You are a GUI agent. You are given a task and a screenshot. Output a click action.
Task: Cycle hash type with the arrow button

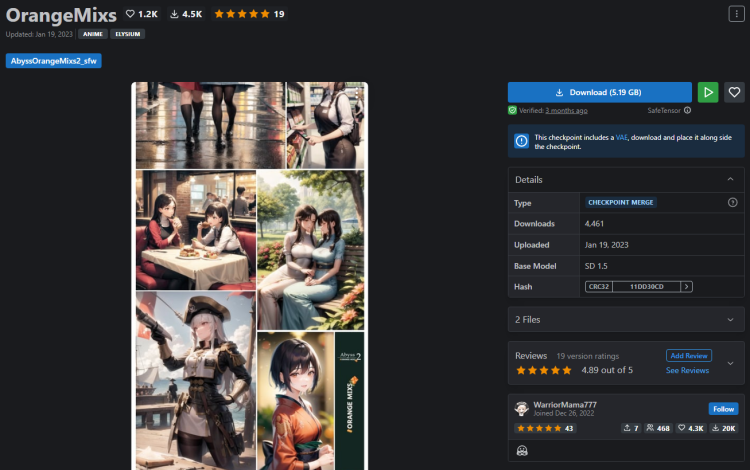click(686, 286)
